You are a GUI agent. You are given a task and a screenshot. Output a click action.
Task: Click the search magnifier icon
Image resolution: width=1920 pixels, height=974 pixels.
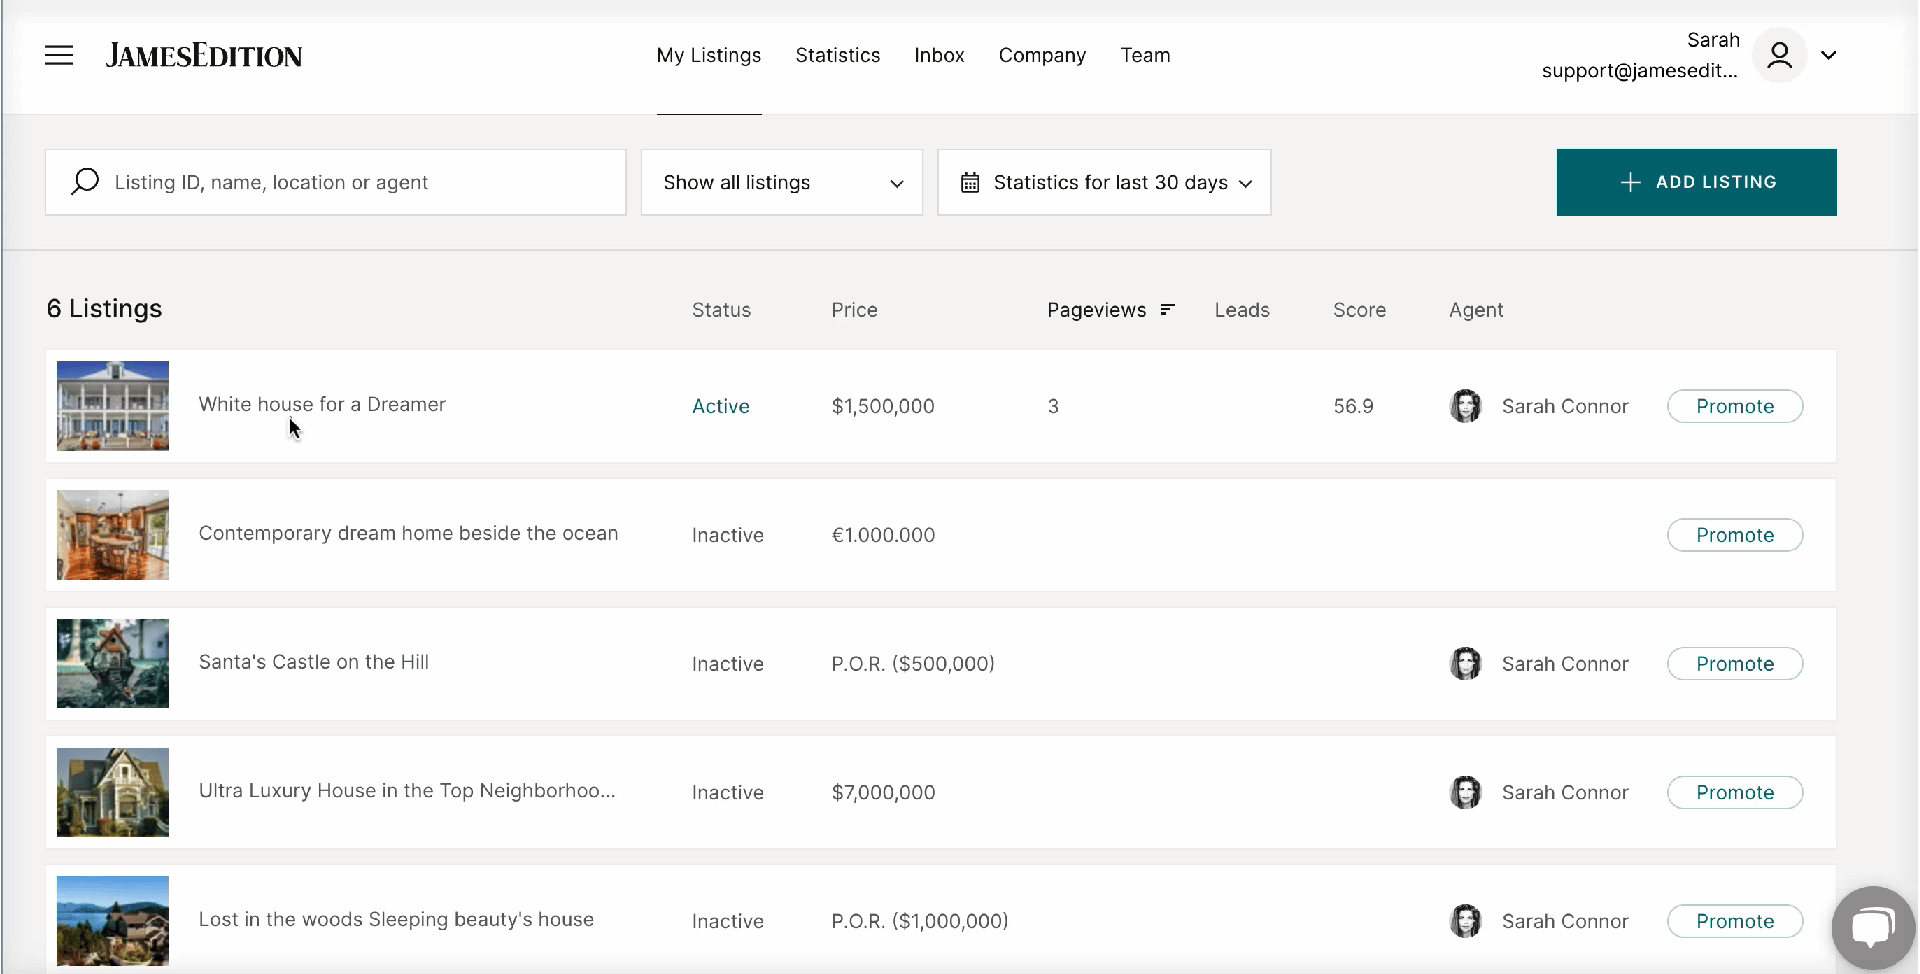[x=85, y=181]
